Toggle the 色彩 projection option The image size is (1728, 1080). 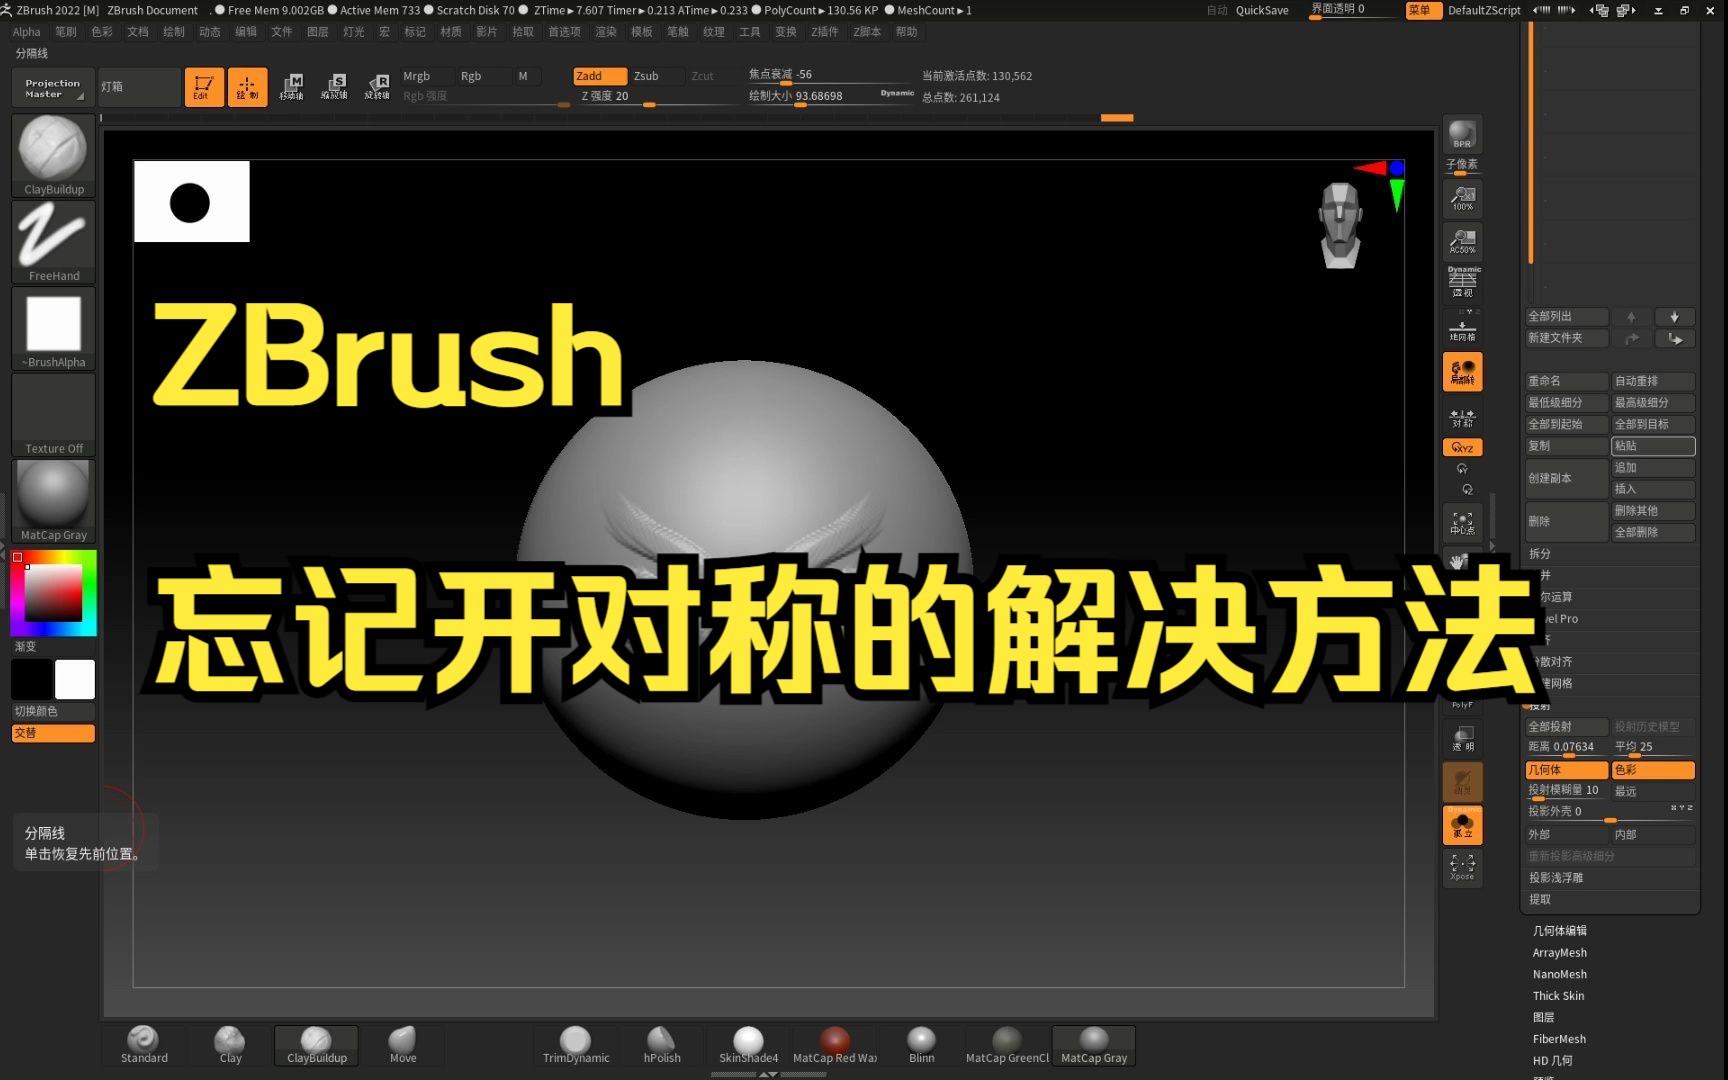[1653, 770]
